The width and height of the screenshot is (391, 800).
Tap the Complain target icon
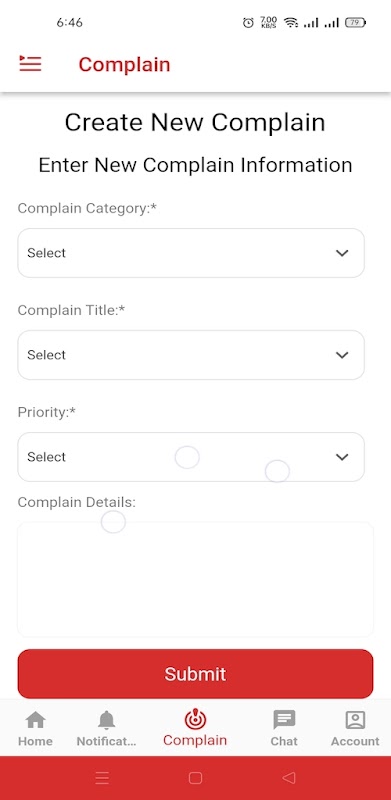(x=195, y=719)
